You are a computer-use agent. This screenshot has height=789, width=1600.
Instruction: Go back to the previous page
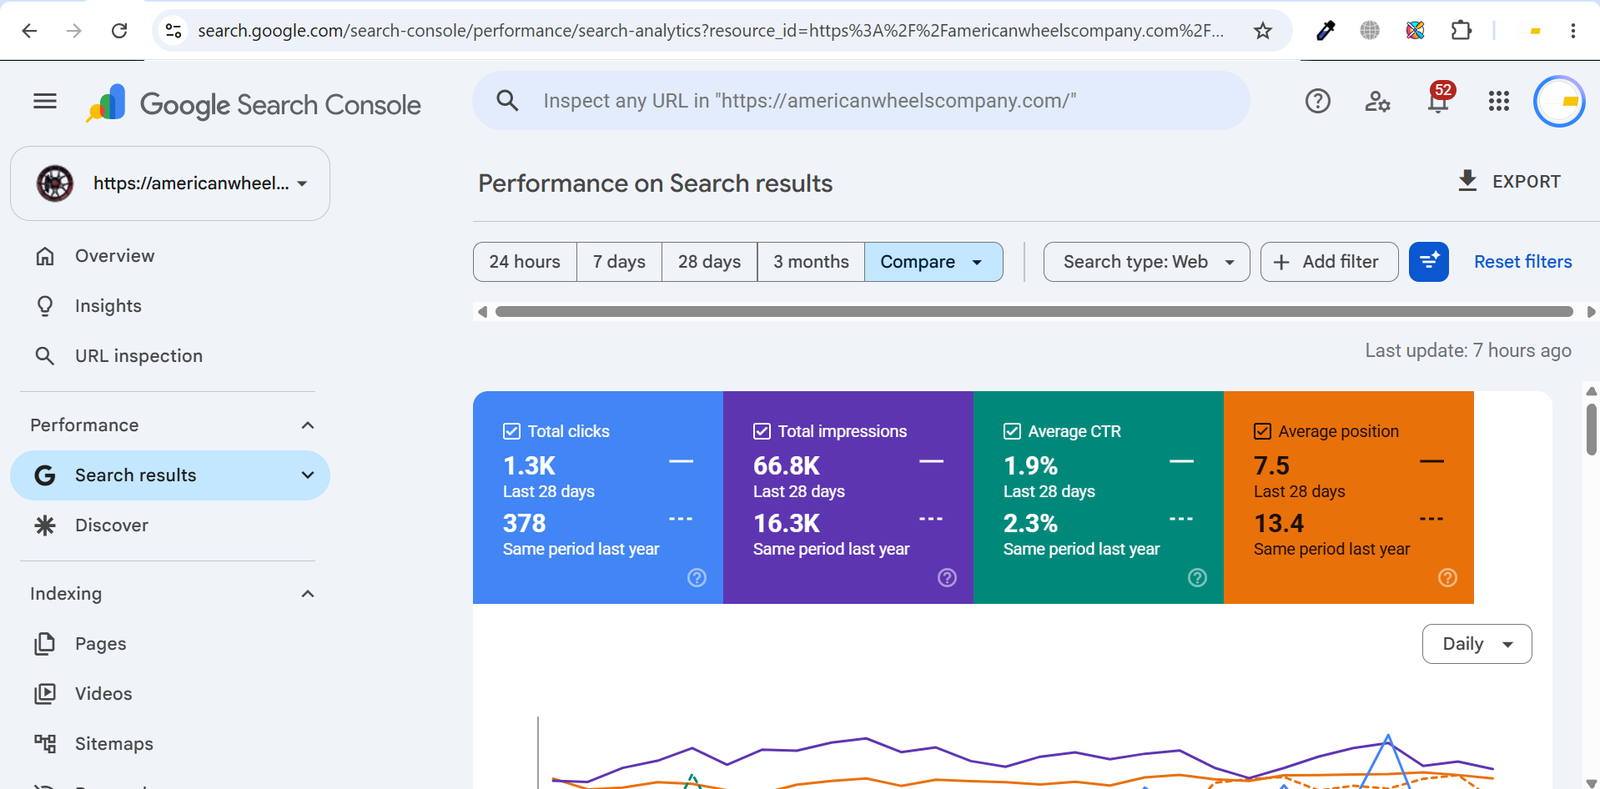(29, 31)
